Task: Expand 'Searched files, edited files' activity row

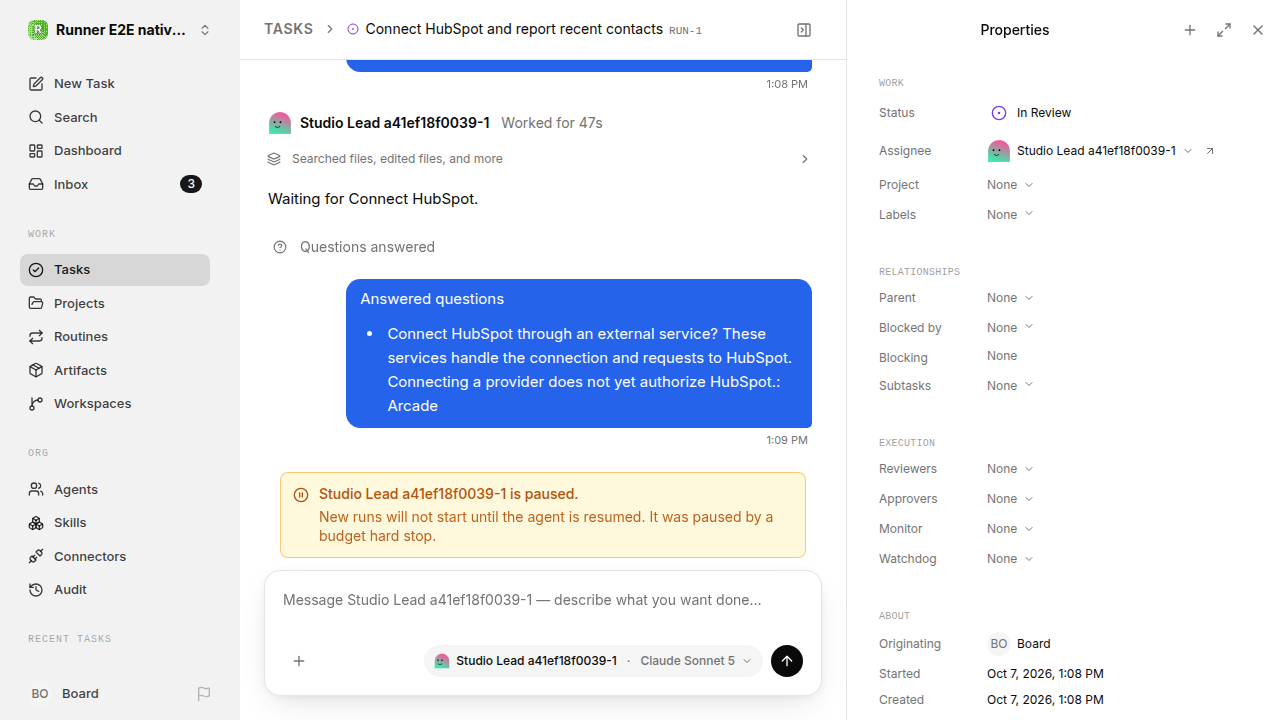Action: click(x=540, y=159)
